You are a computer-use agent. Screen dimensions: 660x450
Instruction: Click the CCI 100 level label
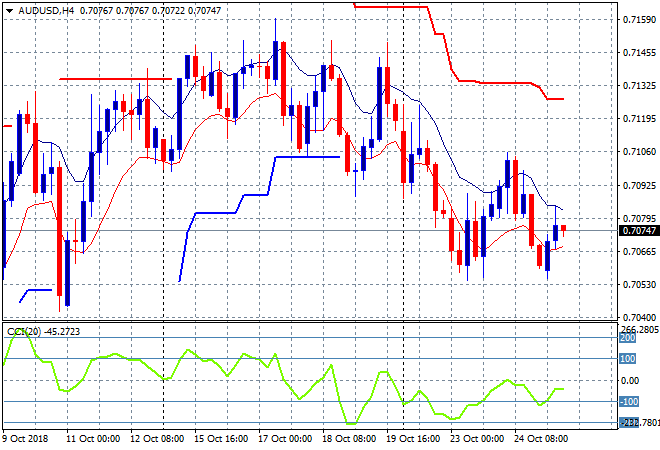[628, 359]
